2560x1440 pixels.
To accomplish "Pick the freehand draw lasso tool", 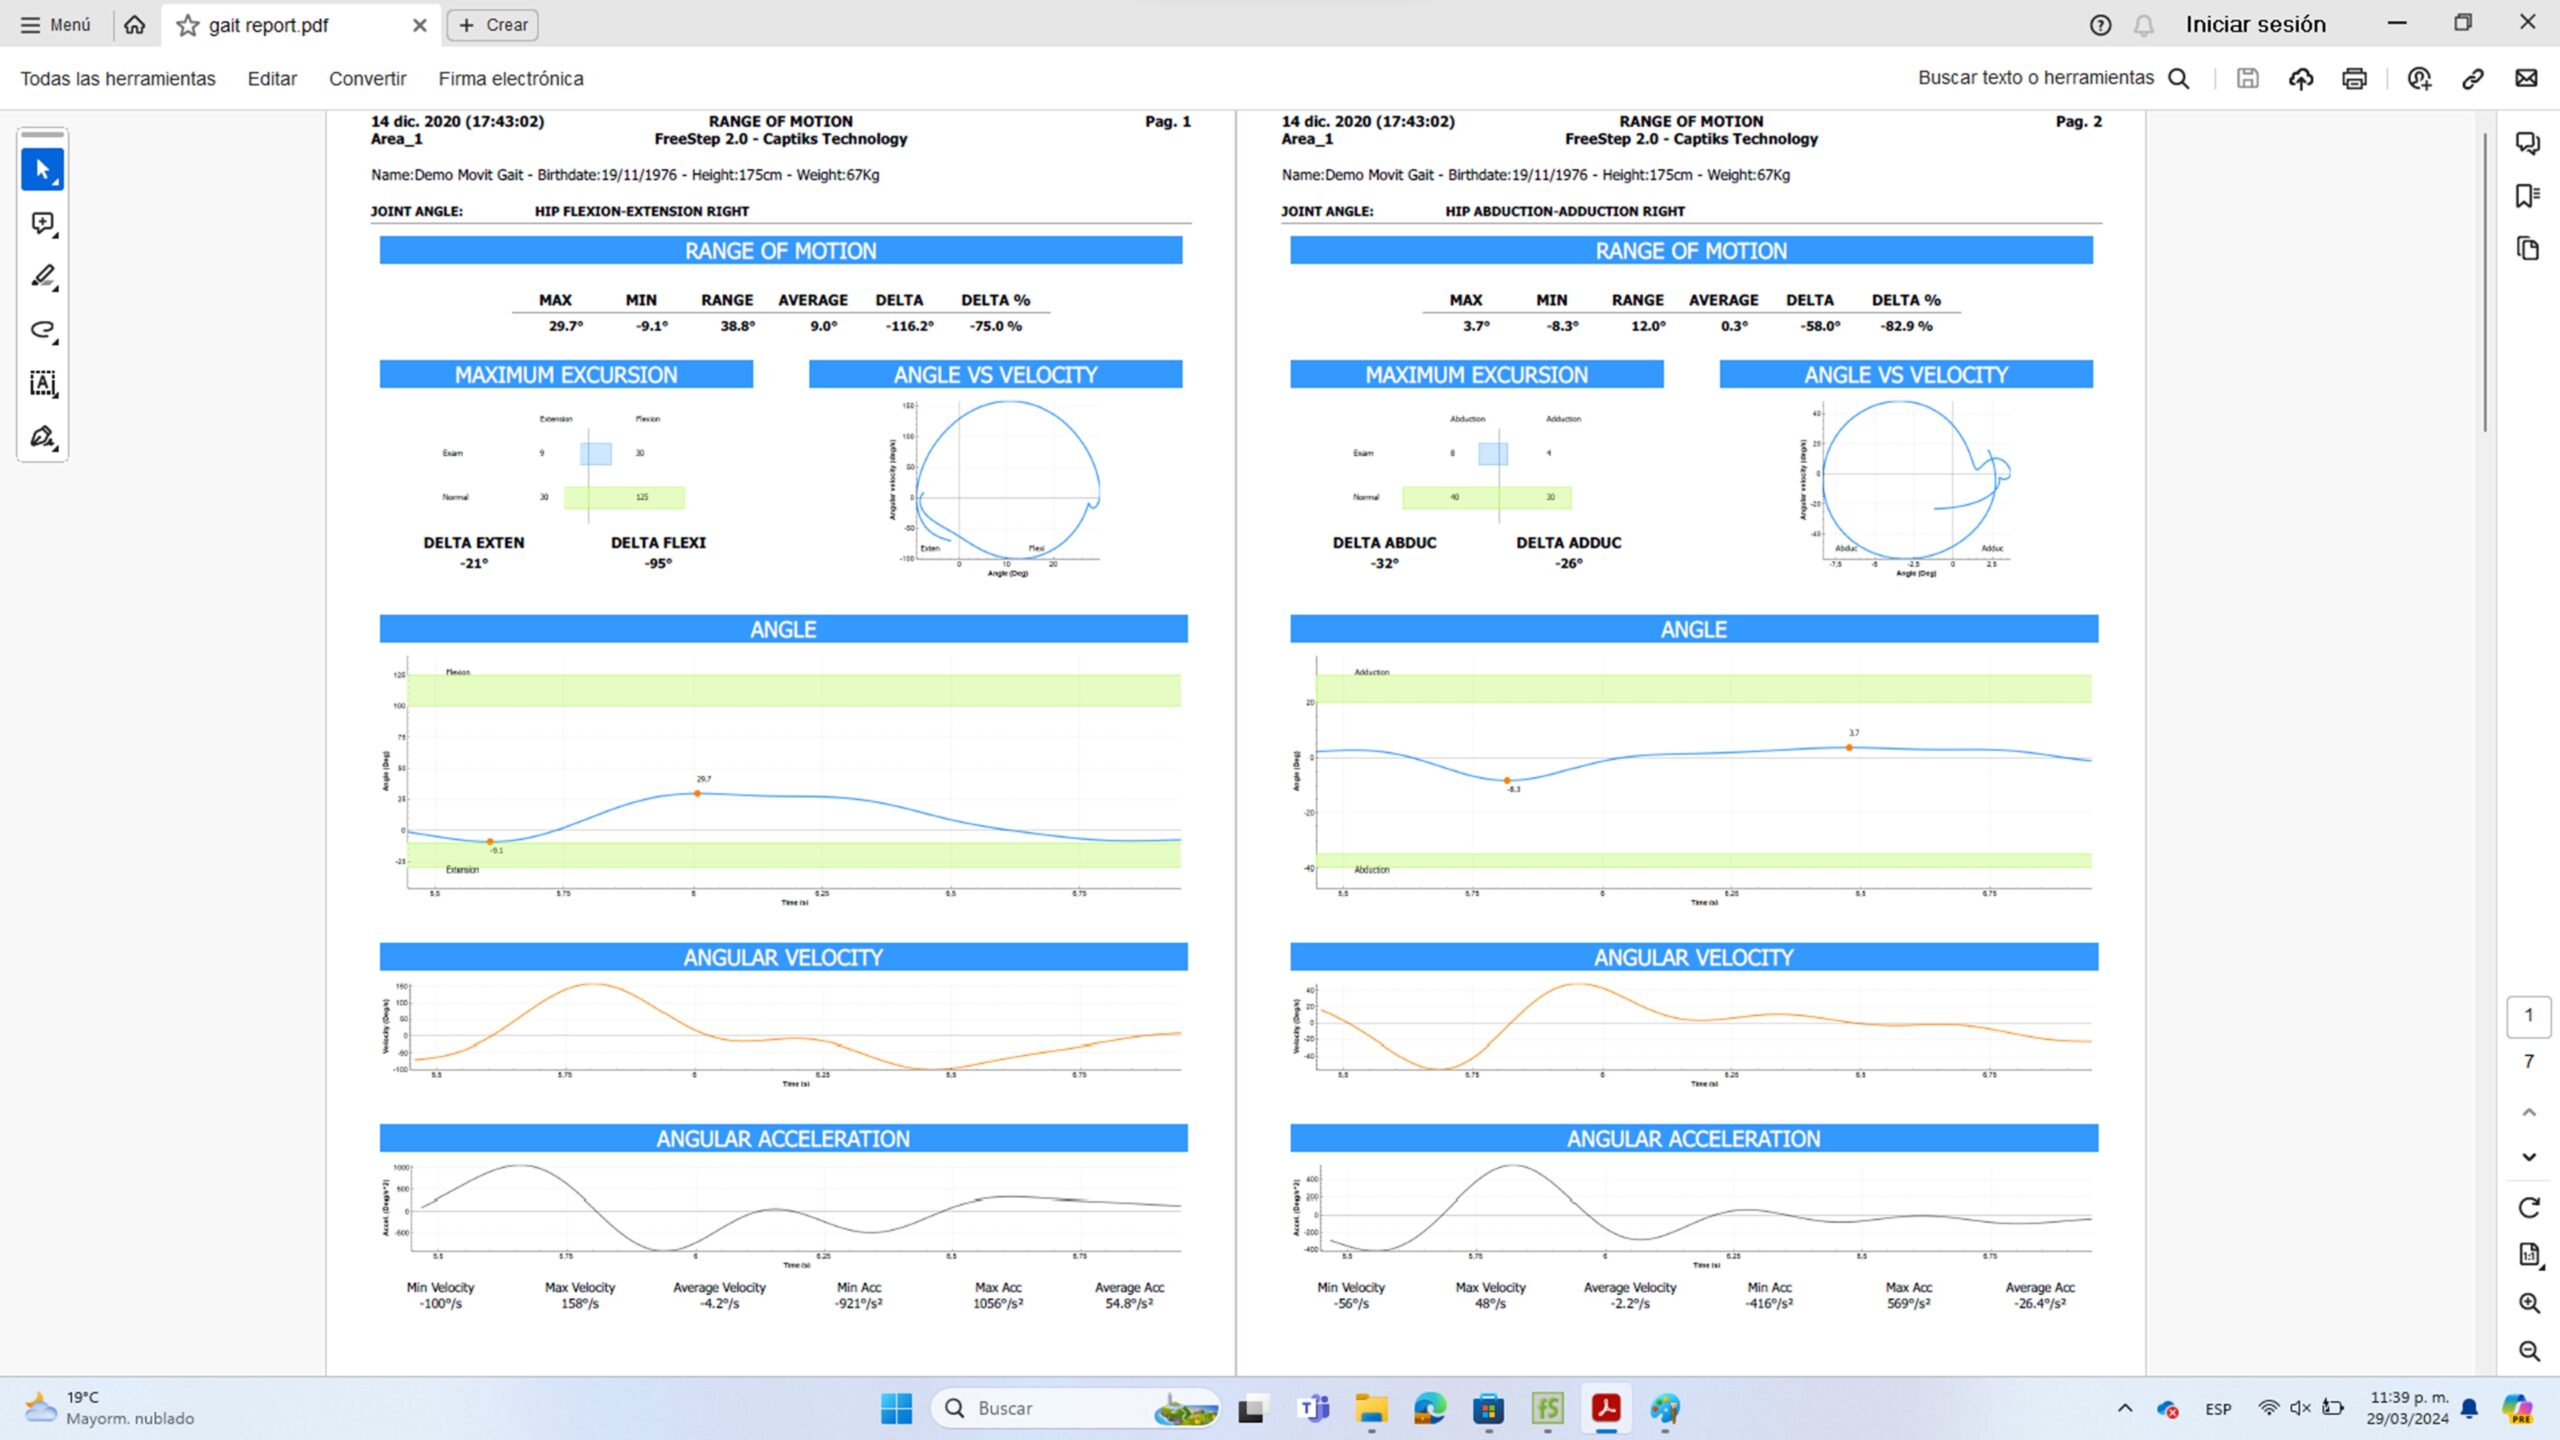I will tap(42, 330).
